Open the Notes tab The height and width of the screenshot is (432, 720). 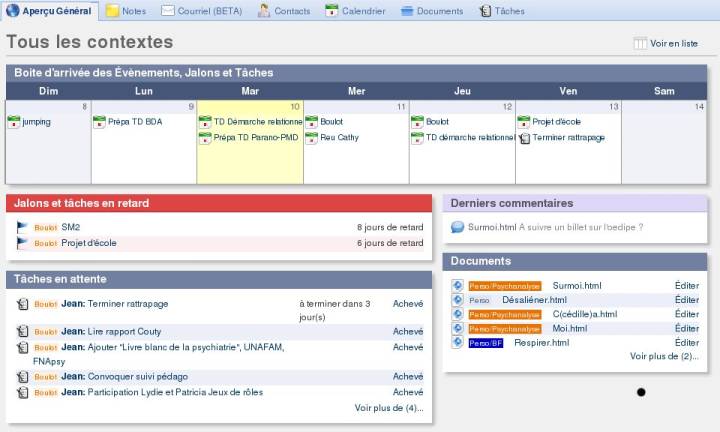point(125,11)
